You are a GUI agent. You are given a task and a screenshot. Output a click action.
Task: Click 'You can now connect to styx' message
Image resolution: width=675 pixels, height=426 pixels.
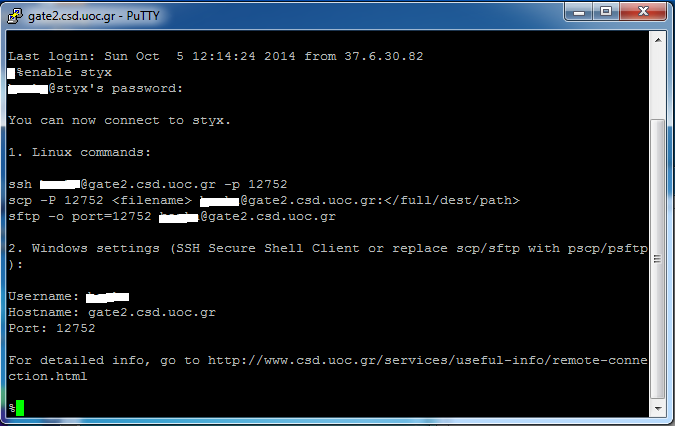coord(119,120)
